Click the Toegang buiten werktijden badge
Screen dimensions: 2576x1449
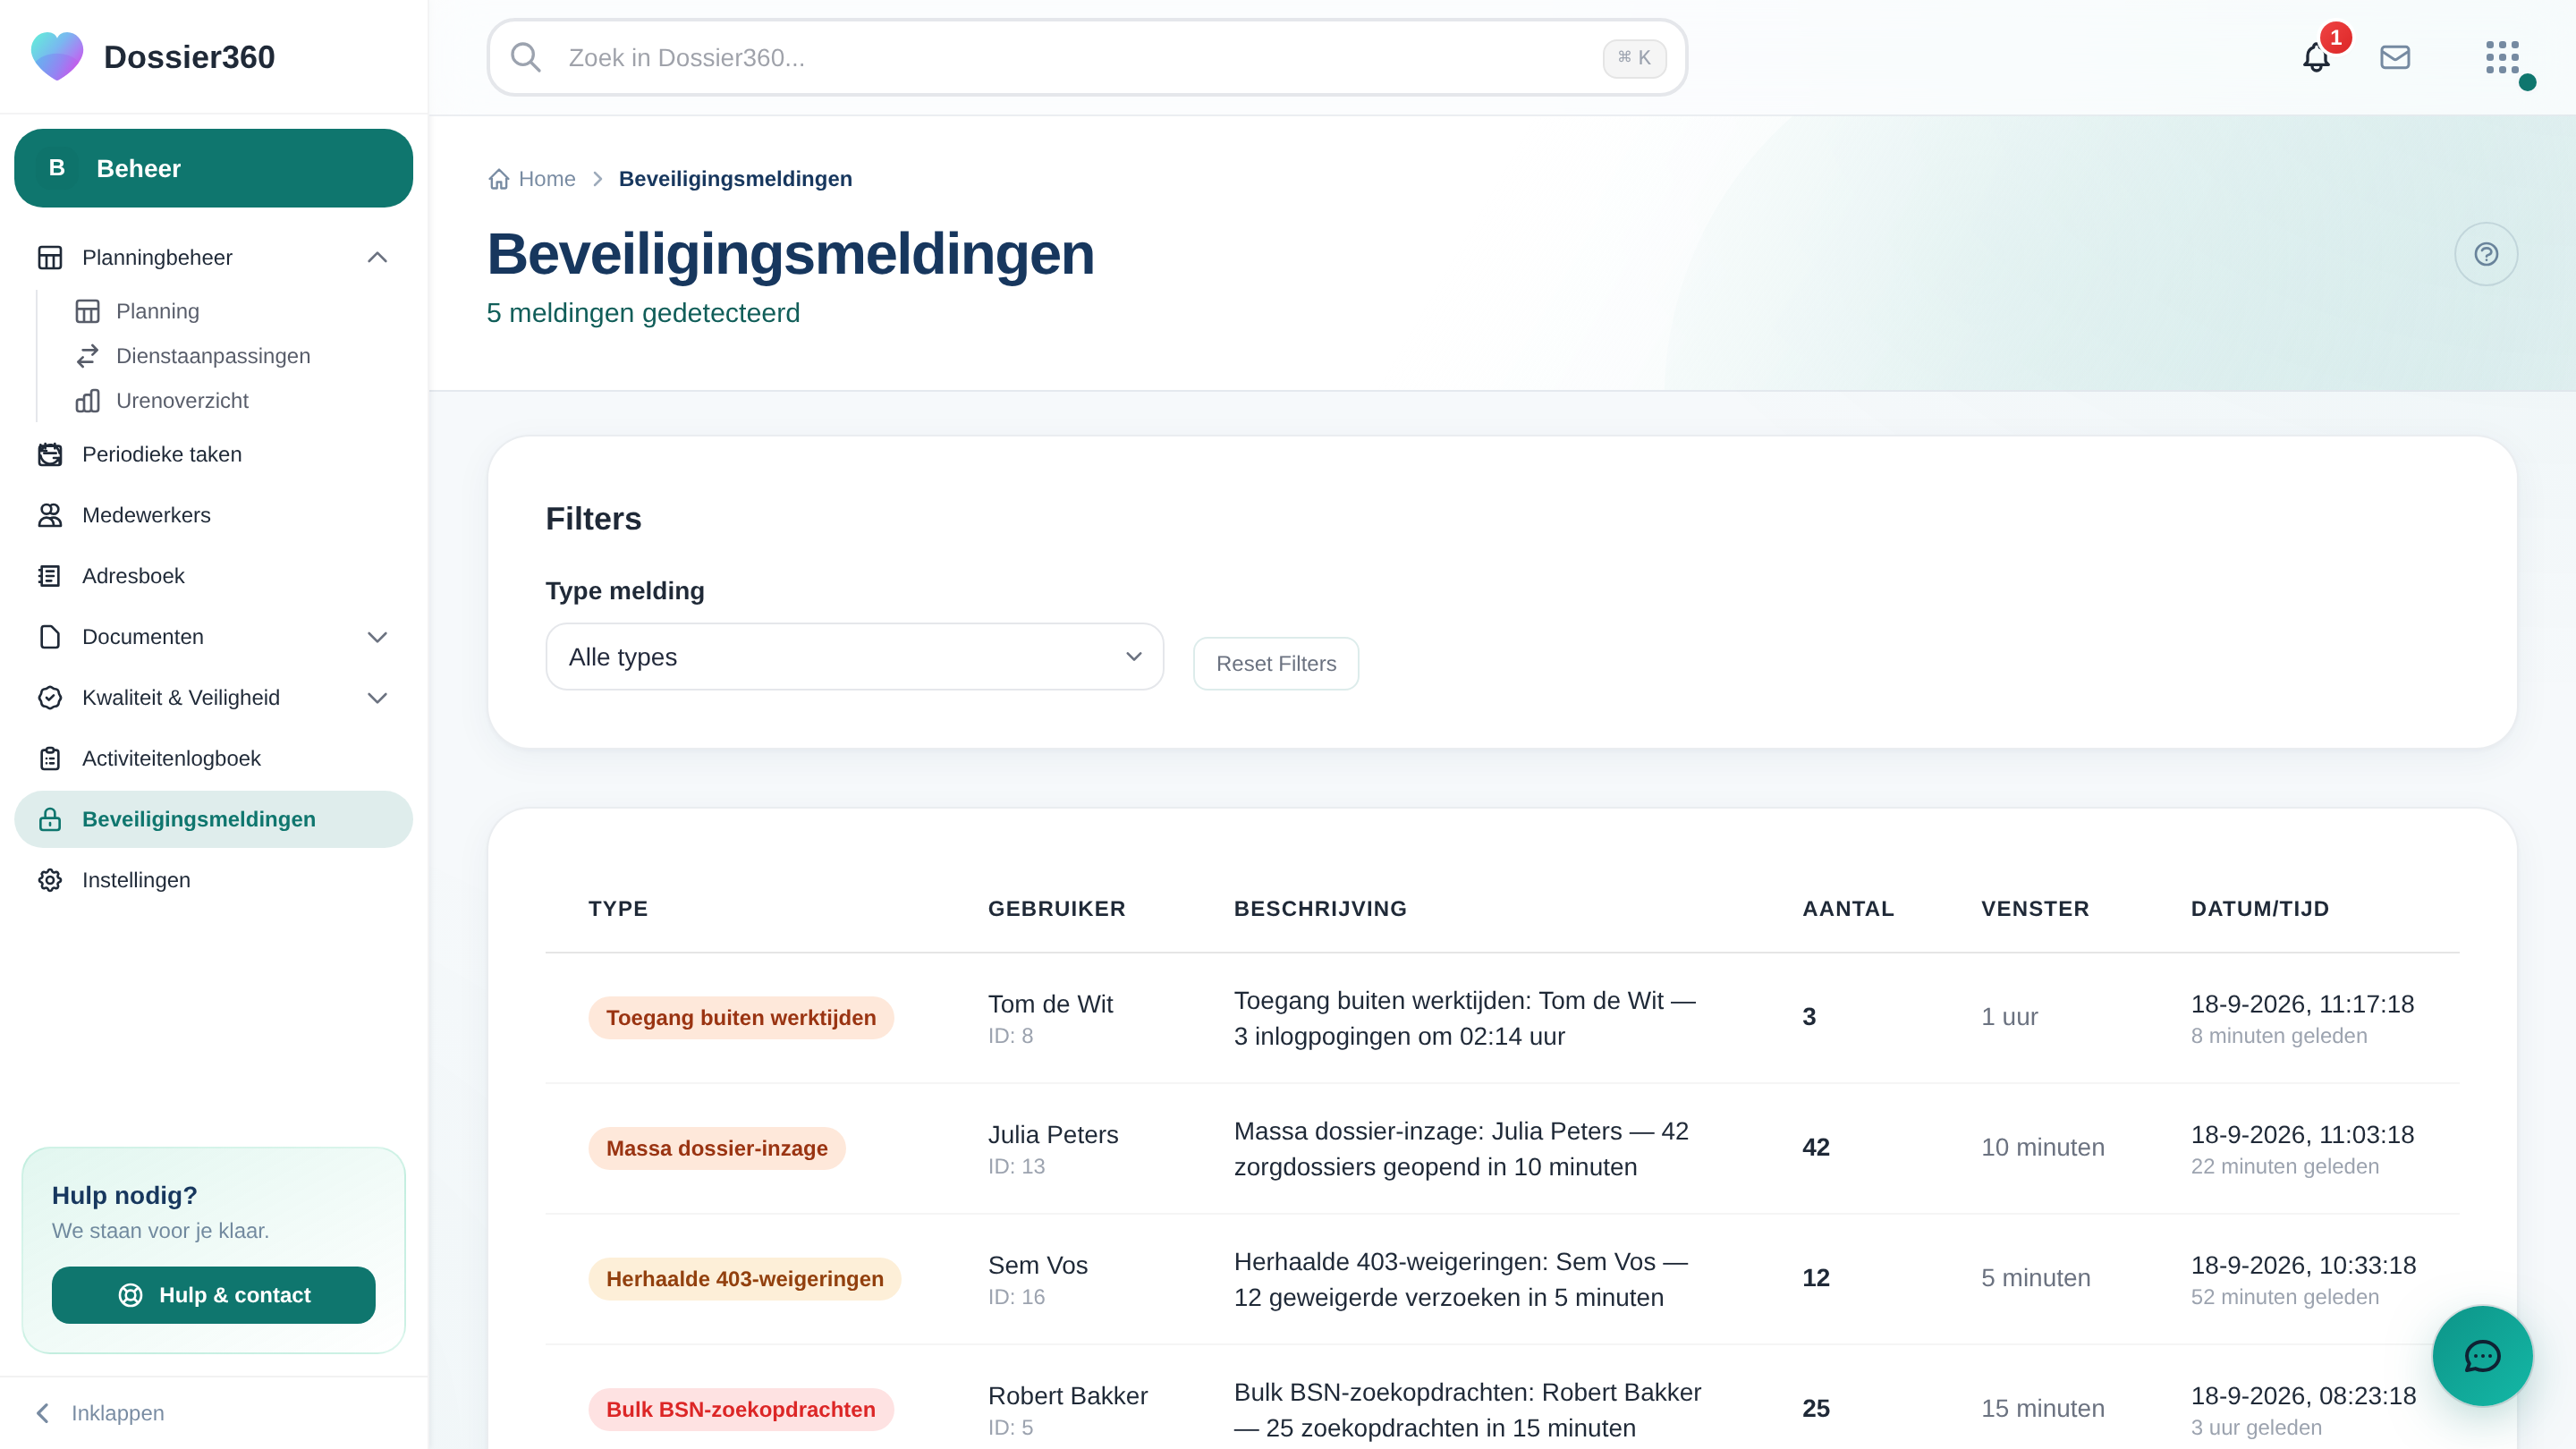(x=741, y=1018)
